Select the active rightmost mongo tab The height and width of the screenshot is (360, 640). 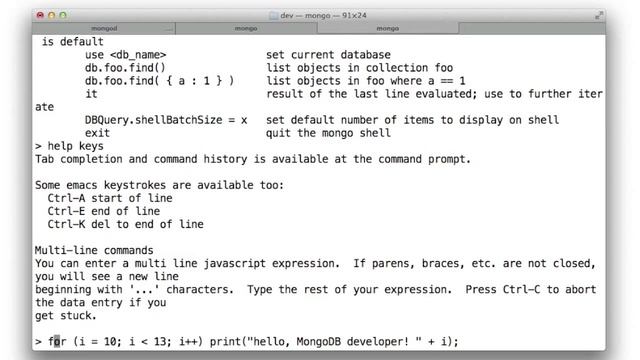[x=388, y=28]
